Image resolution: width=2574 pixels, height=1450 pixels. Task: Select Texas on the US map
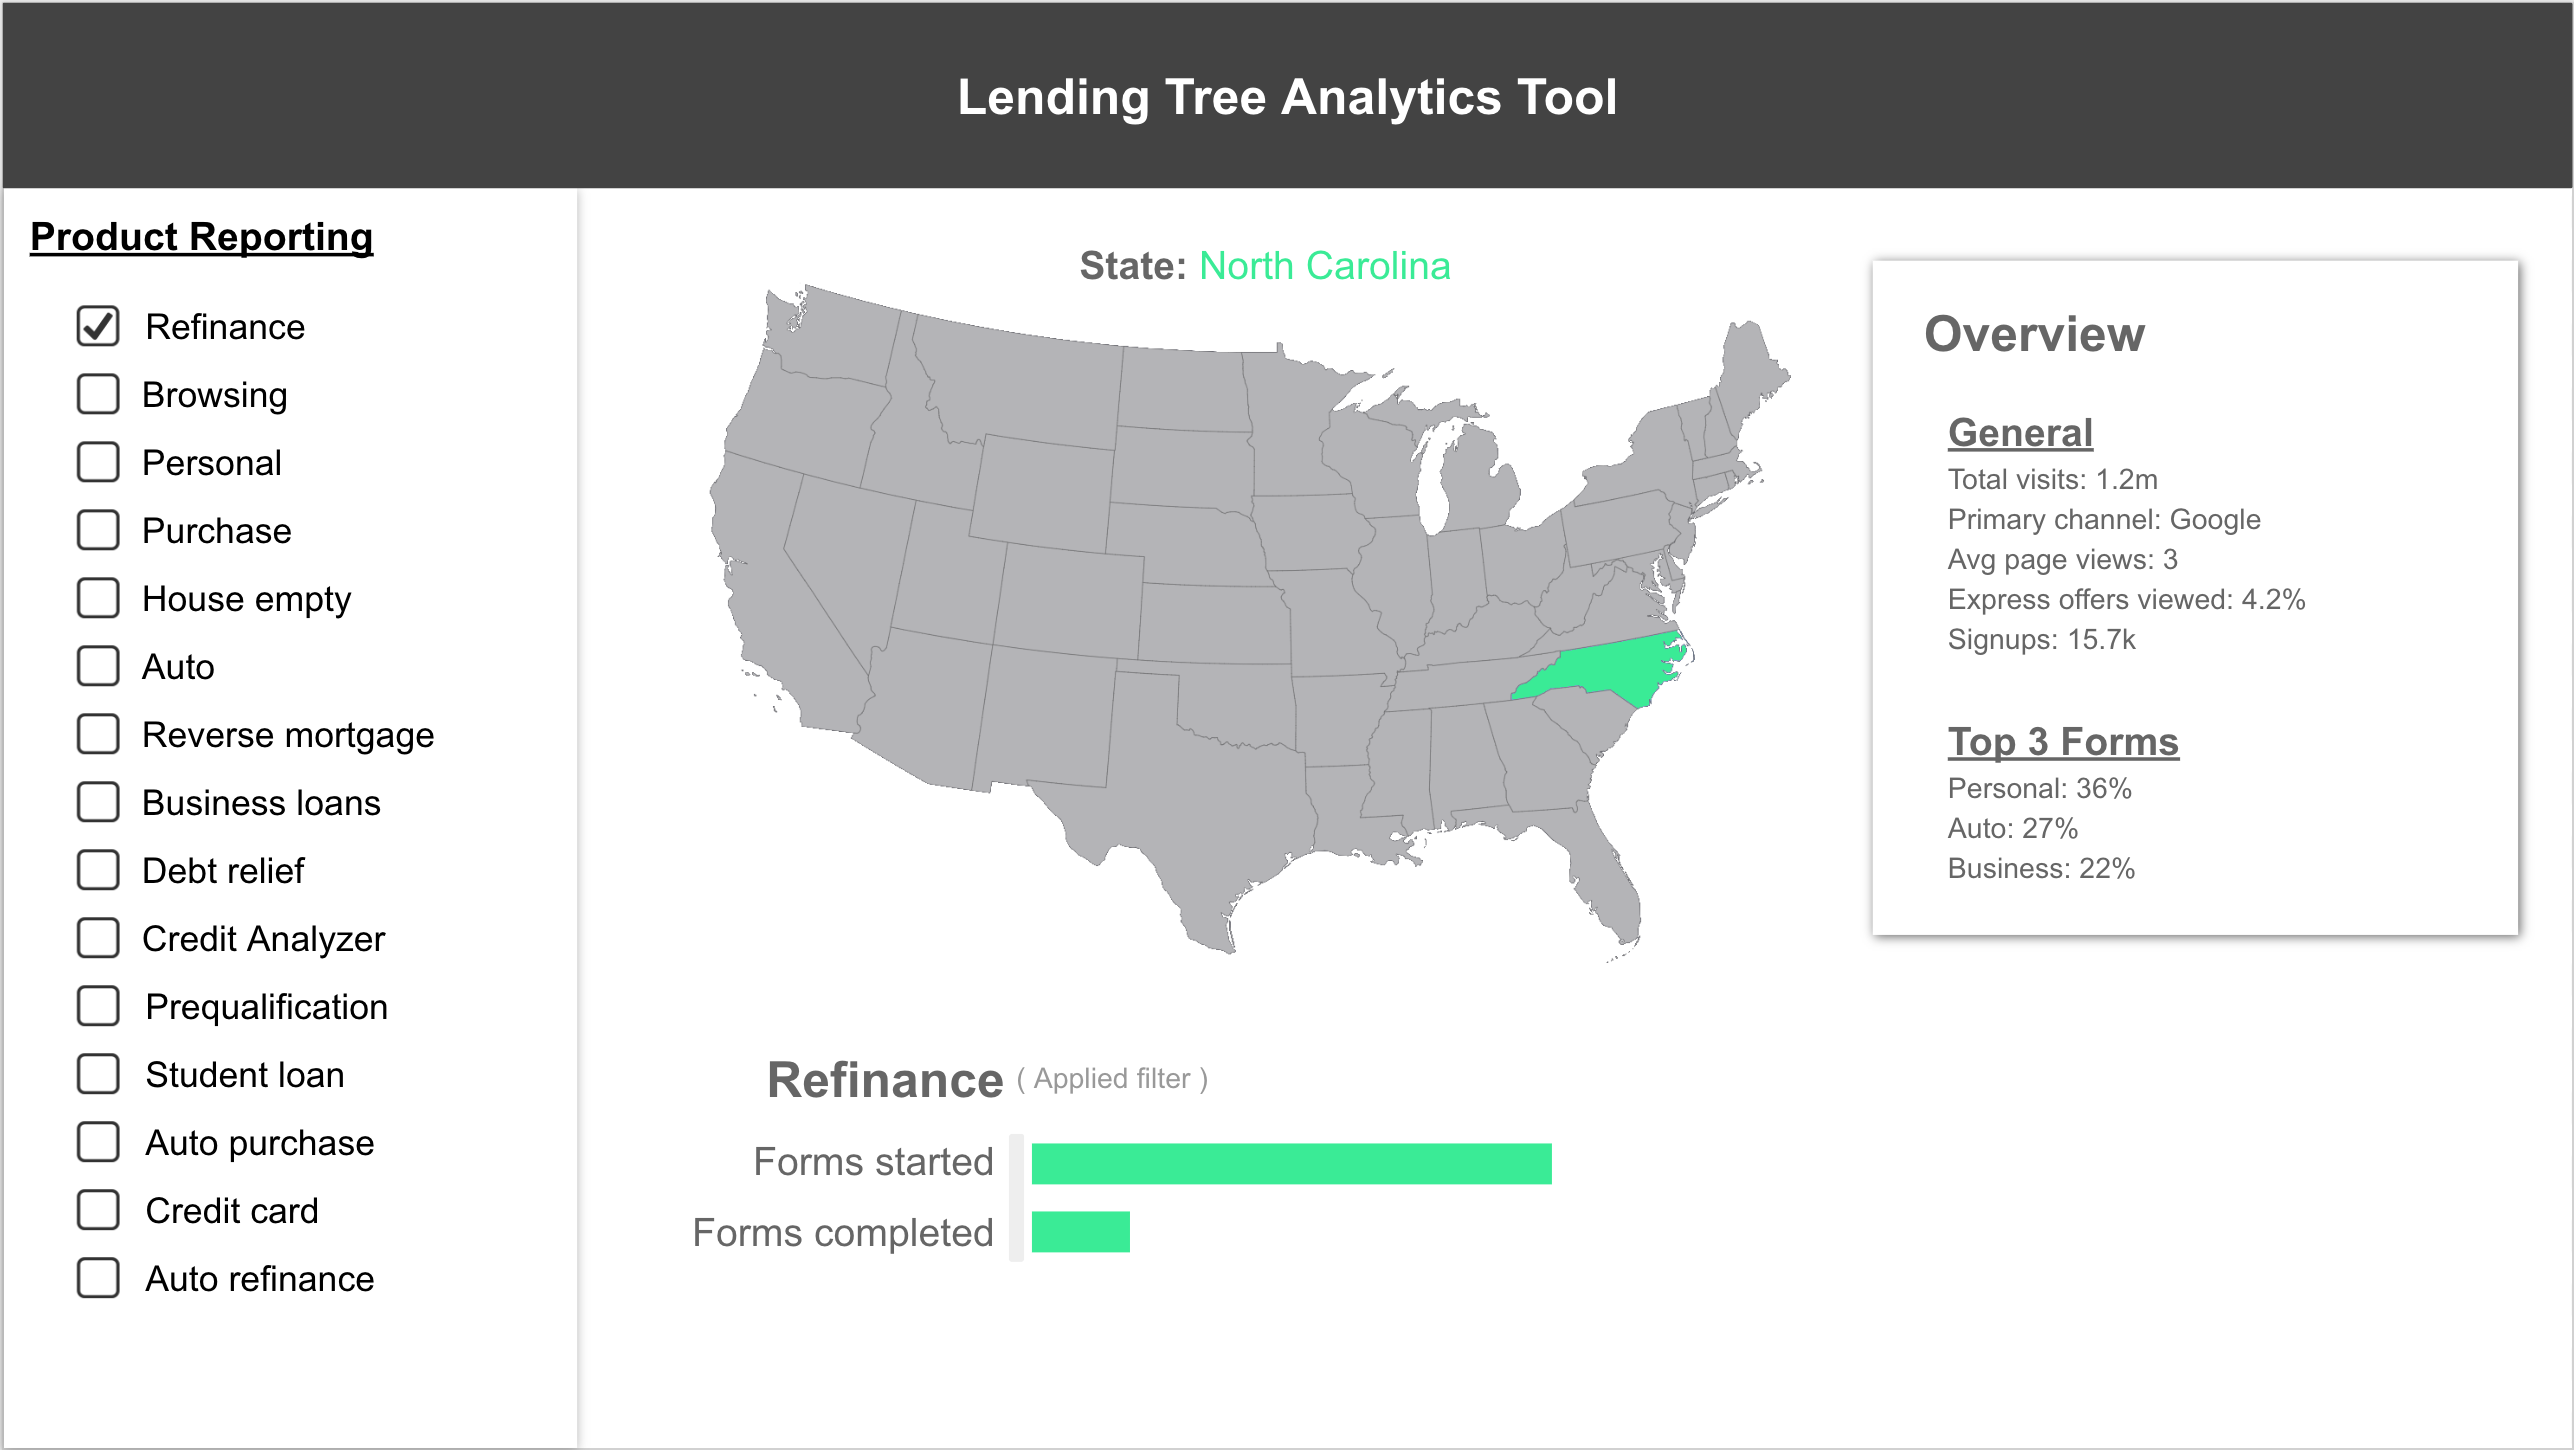1190,800
